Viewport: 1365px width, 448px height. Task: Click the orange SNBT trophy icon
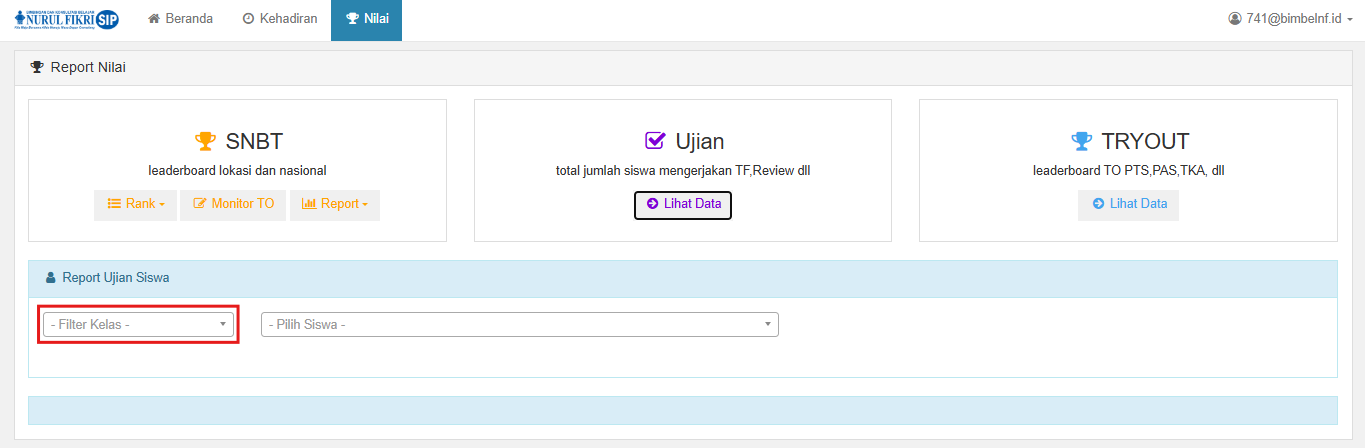coord(204,141)
